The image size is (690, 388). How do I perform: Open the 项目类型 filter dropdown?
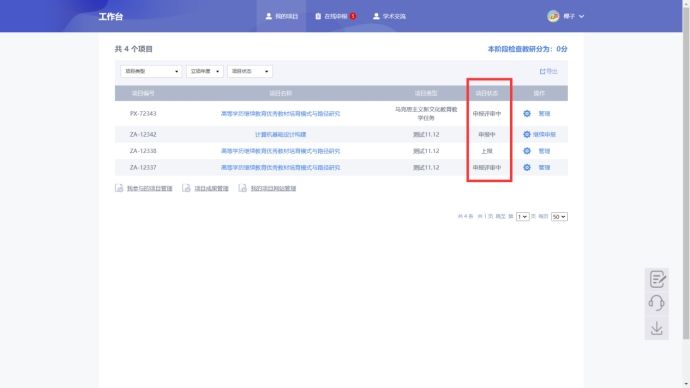(x=151, y=71)
